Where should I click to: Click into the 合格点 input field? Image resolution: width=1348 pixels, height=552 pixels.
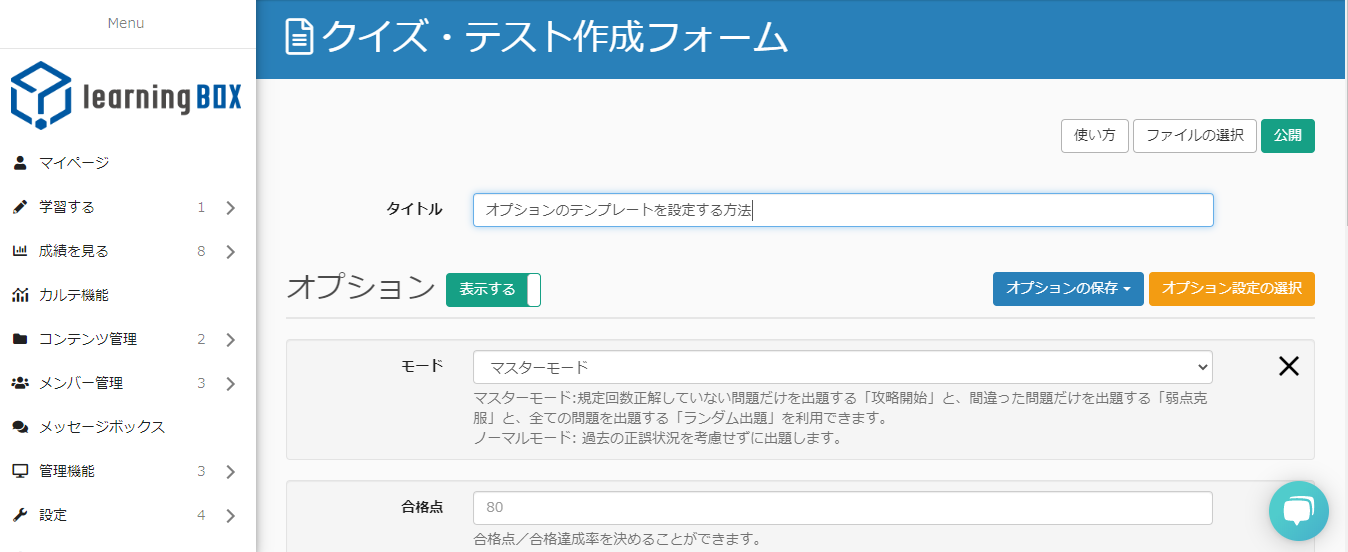tap(842, 508)
